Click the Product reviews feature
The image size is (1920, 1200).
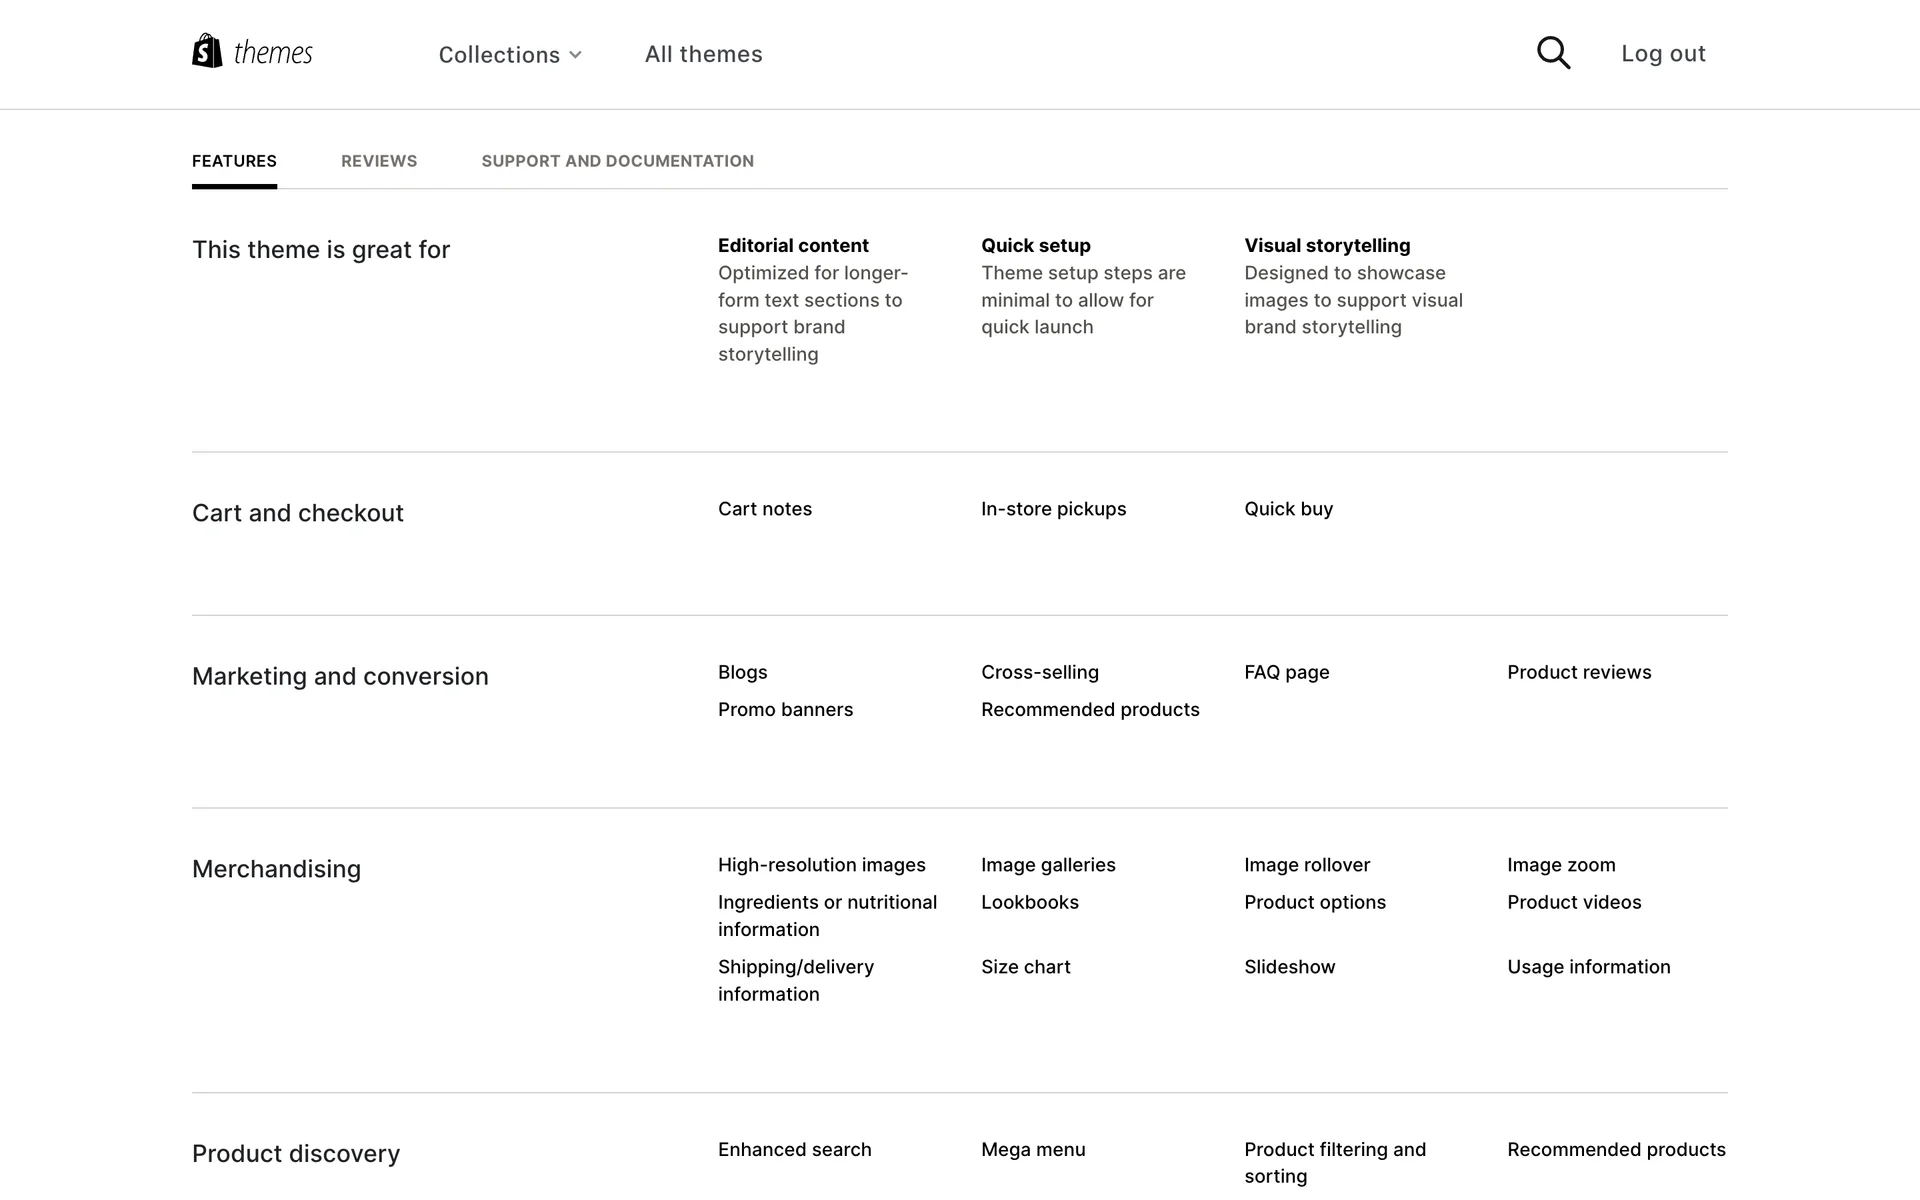(1579, 672)
